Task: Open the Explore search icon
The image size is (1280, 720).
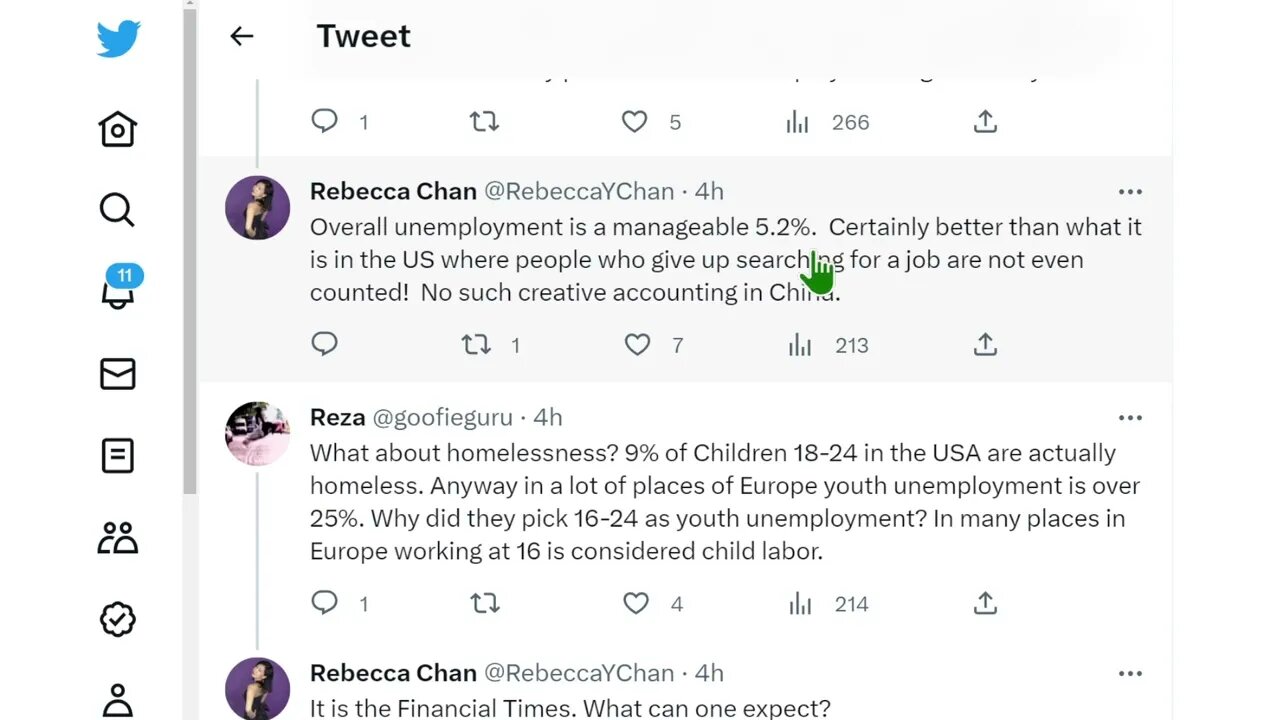Action: [117, 210]
